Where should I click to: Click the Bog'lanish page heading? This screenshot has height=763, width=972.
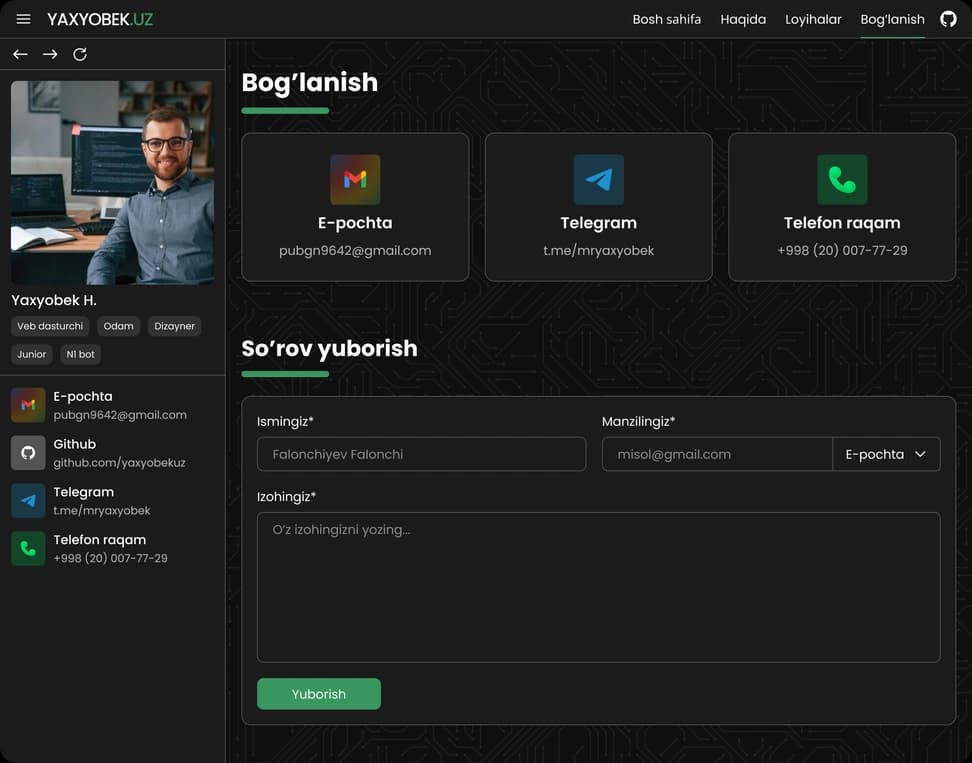point(309,83)
